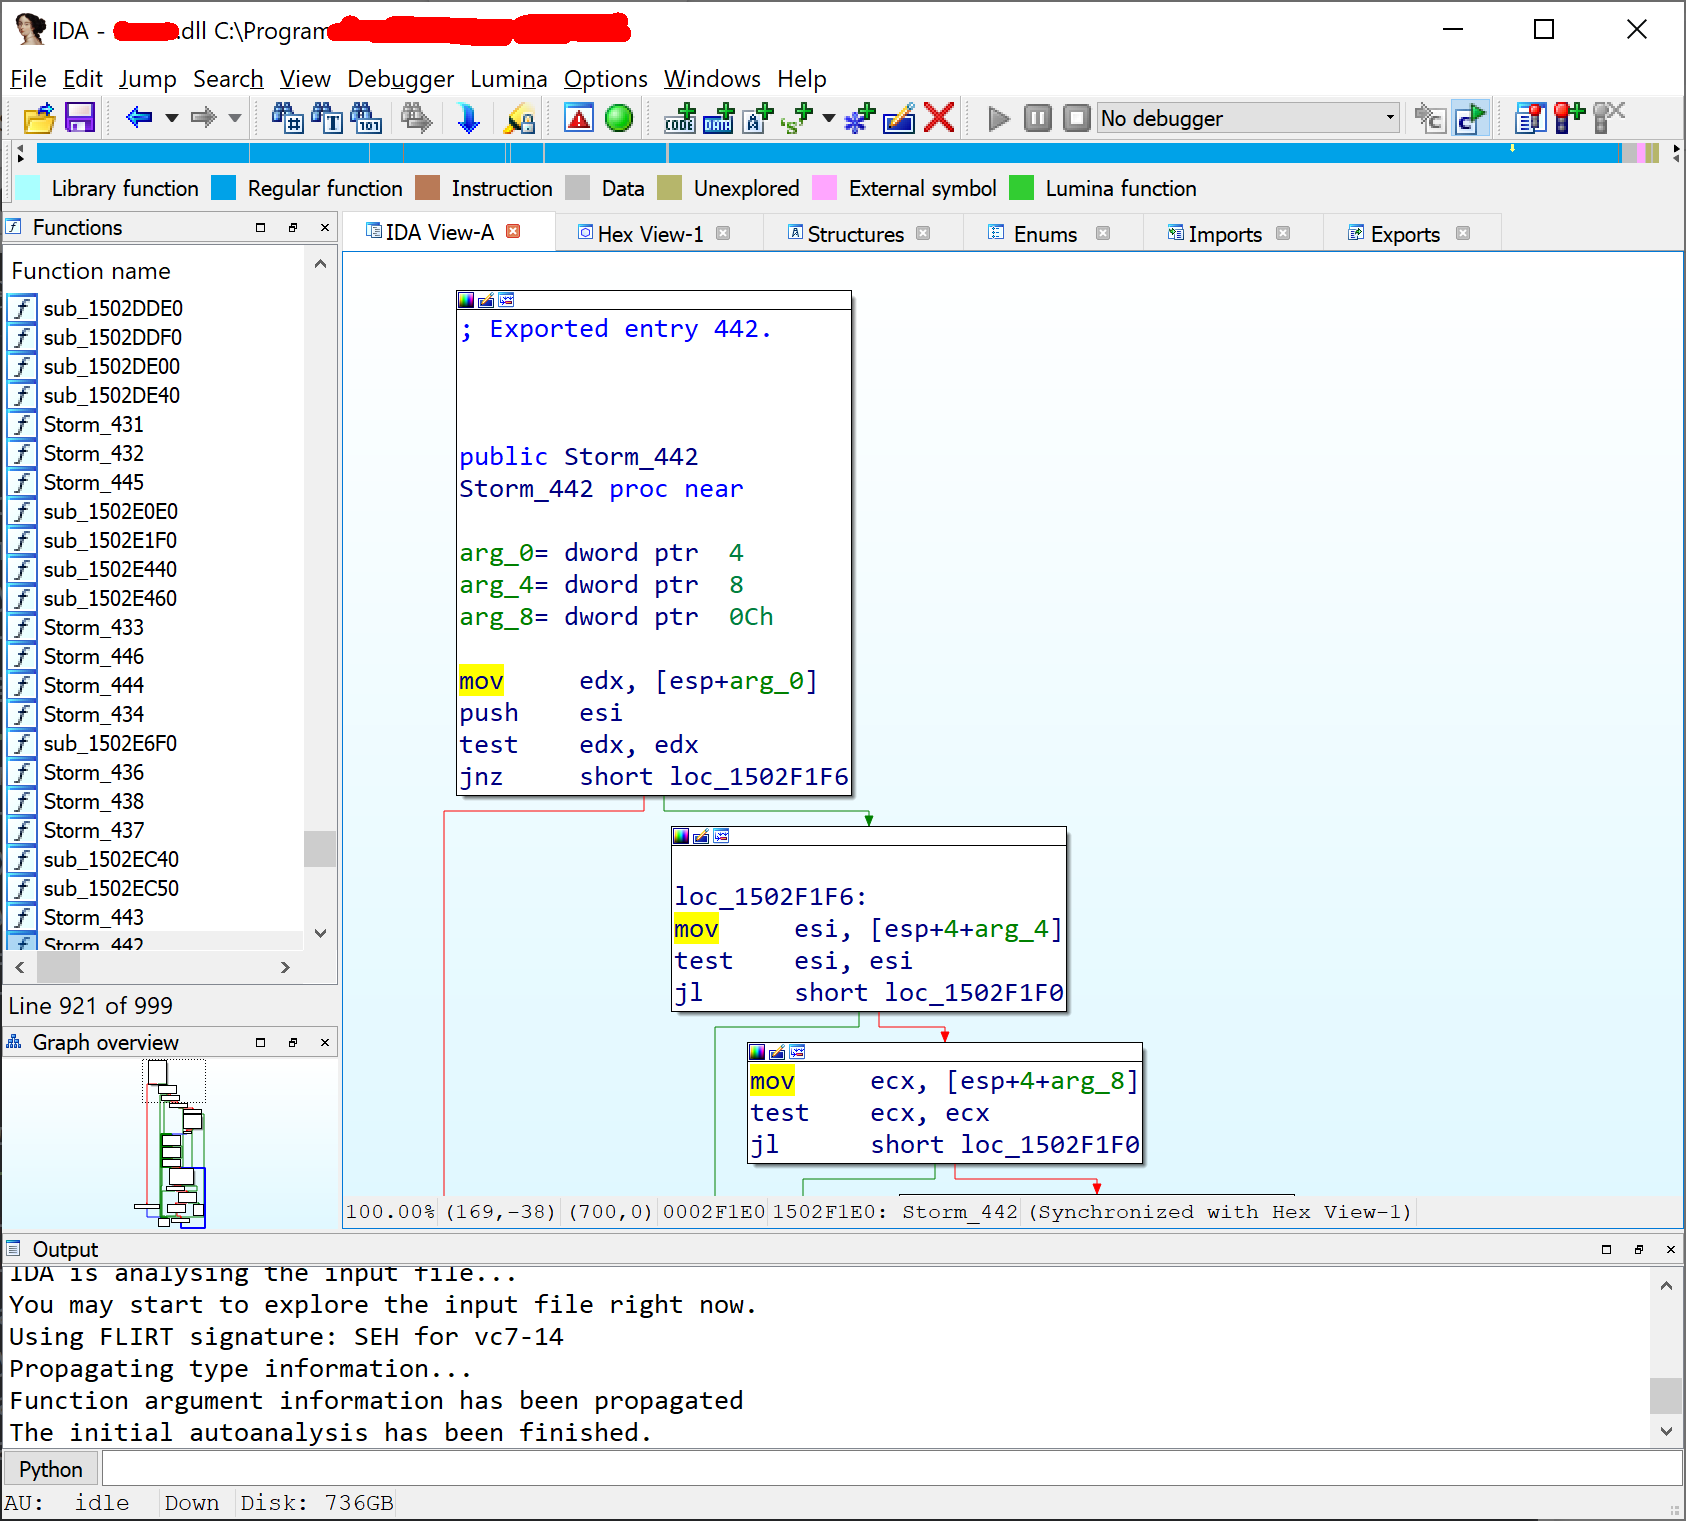Click the red warning triangle icon

pos(579,118)
